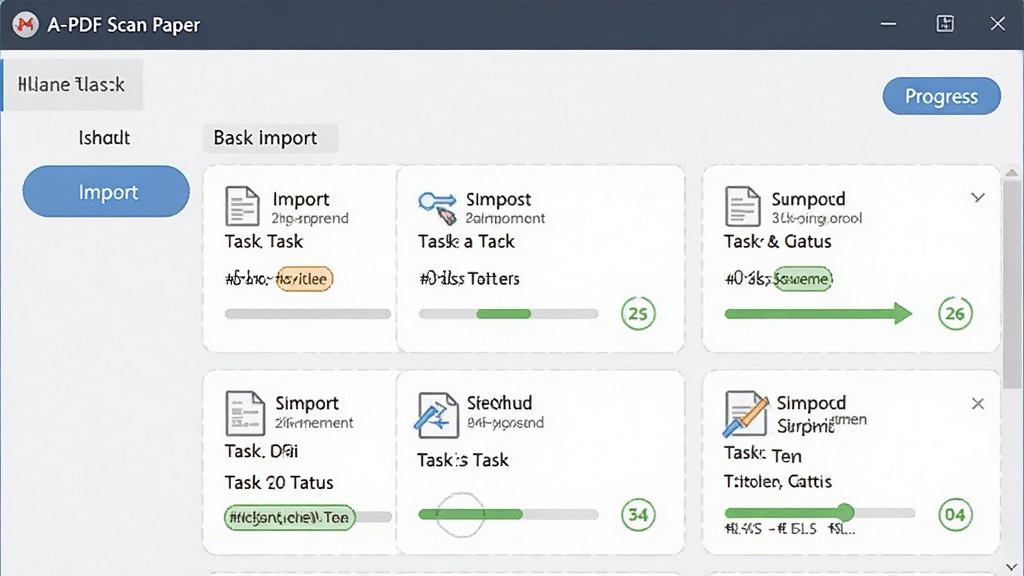Click the scrollbar up arrow
This screenshot has height=576, width=1024.
click(1012, 173)
